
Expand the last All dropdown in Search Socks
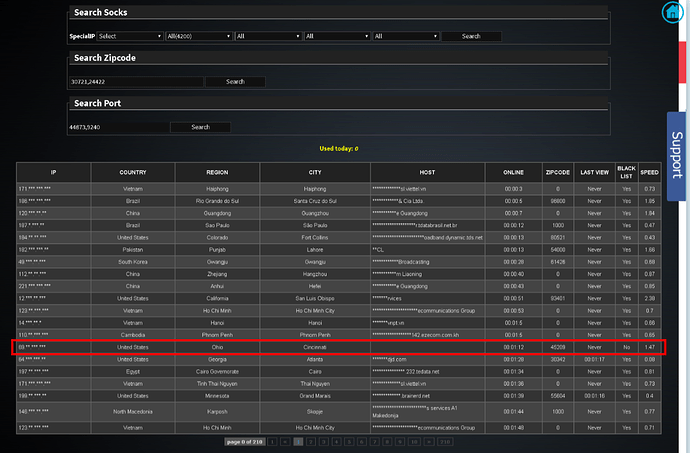click(x=406, y=36)
